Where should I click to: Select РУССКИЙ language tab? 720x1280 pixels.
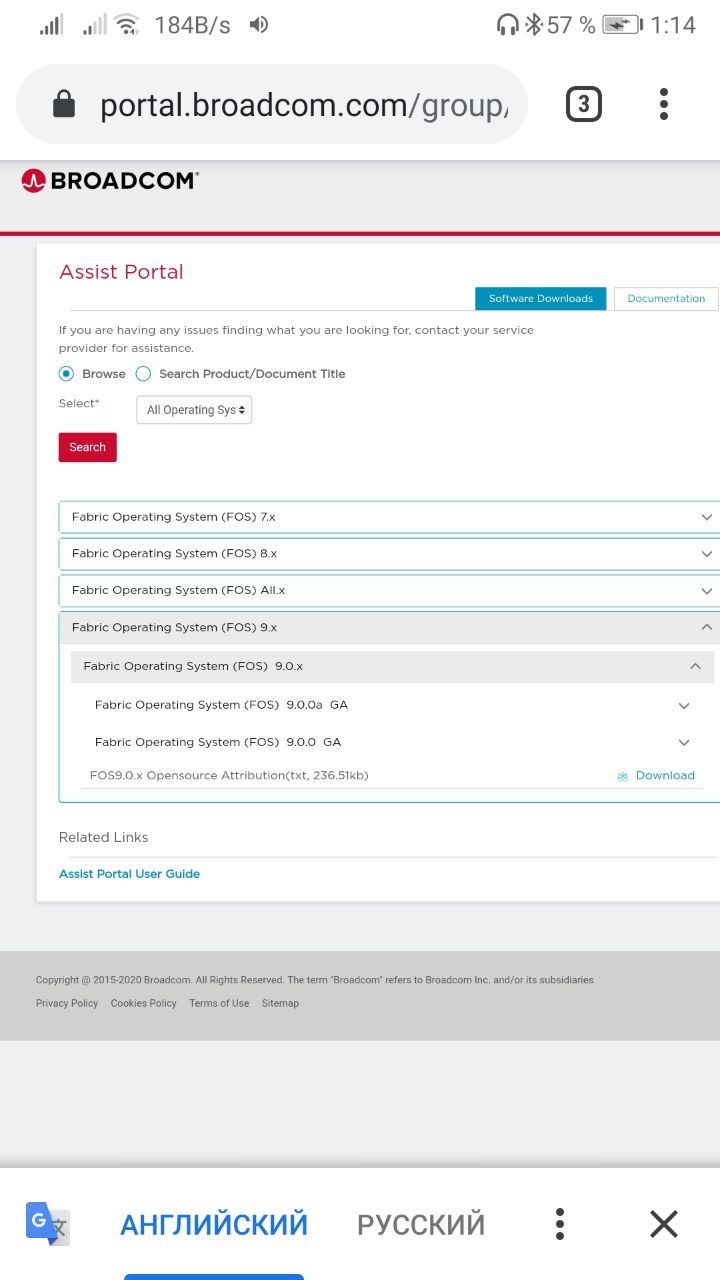coord(421,1224)
